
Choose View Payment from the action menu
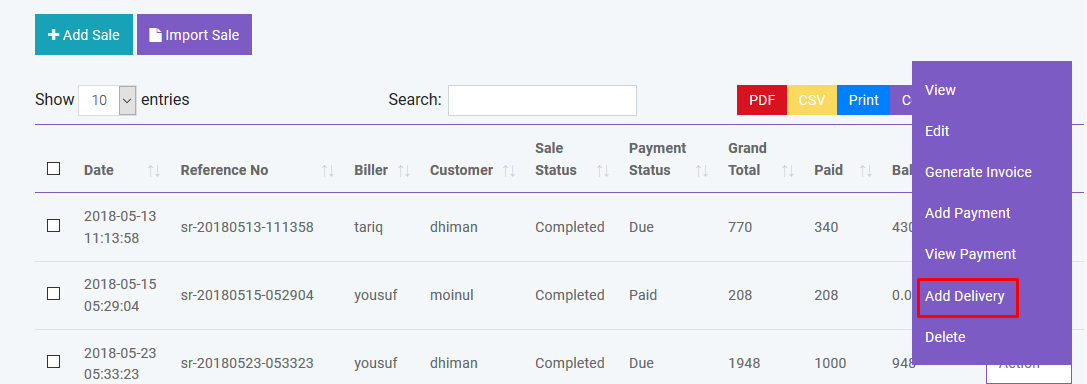pyautogui.click(x=970, y=254)
